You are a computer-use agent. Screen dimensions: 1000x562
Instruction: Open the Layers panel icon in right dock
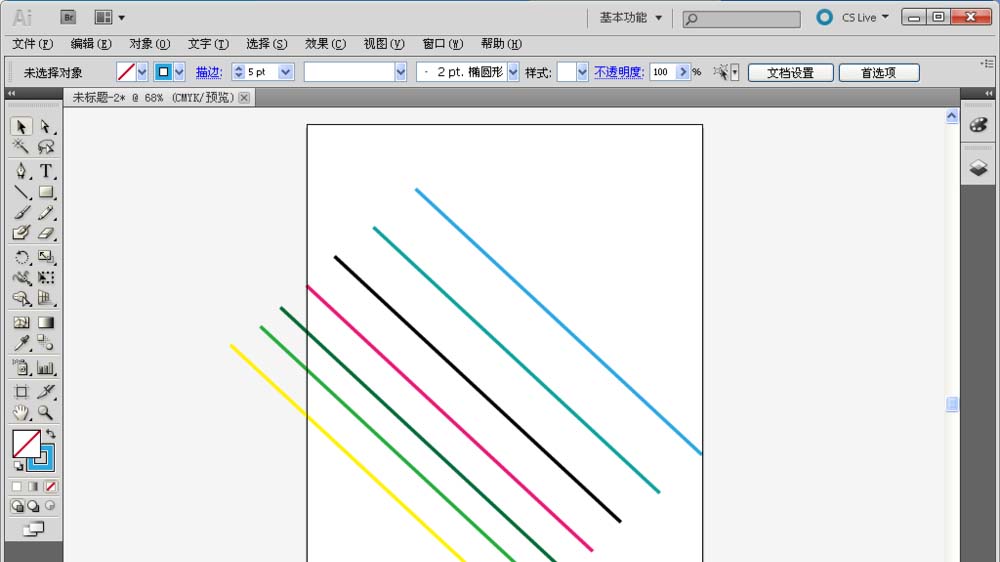pyautogui.click(x=978, y=168)
